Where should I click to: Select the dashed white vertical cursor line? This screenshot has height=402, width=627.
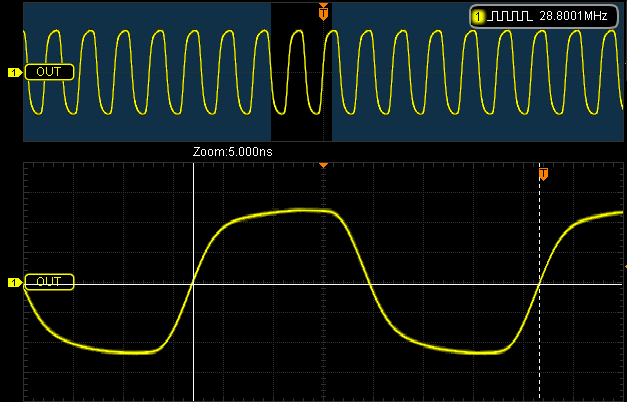pos(540,282)
